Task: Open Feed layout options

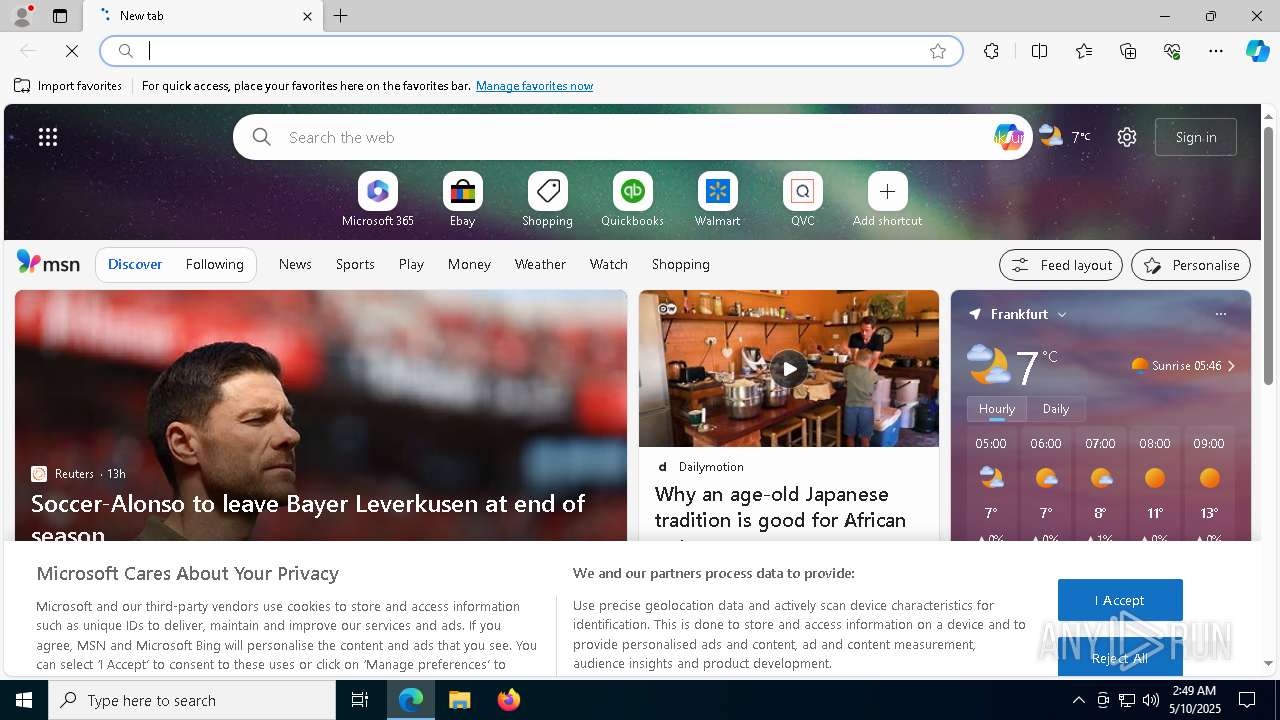Action: coord(1061,265)
